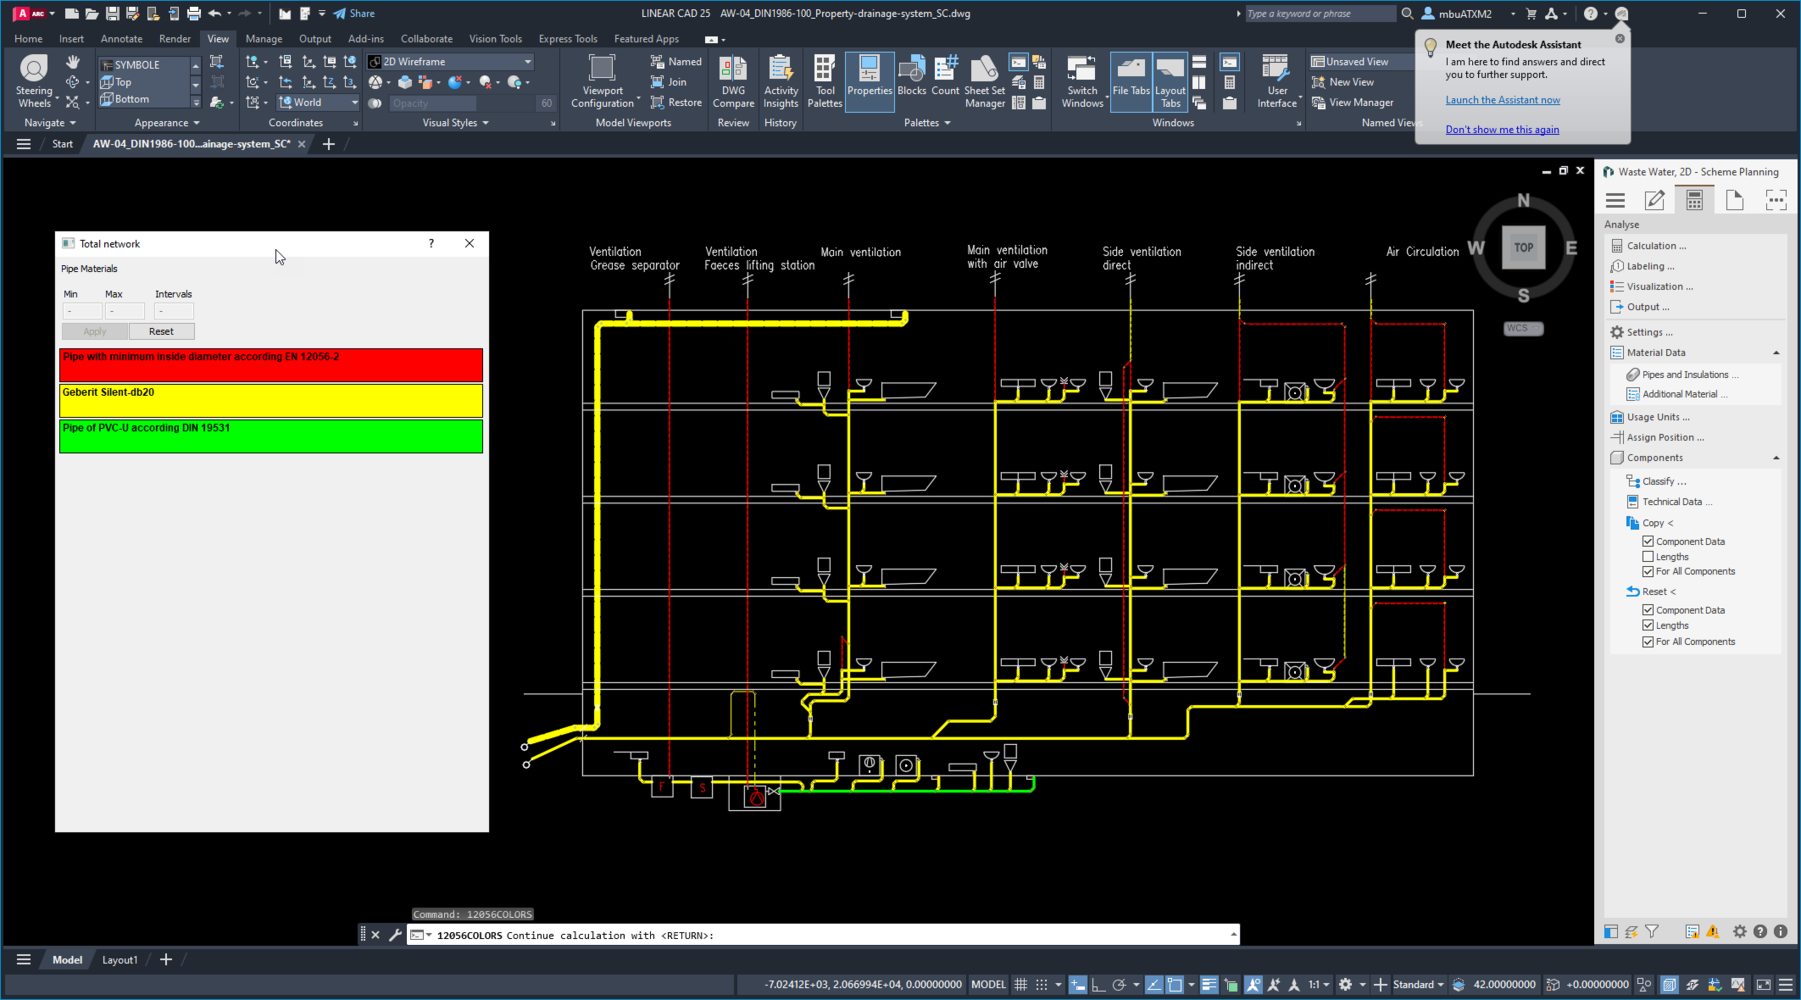Select pencil edit tab in Waste Water panel

(x=1655, y=200)
